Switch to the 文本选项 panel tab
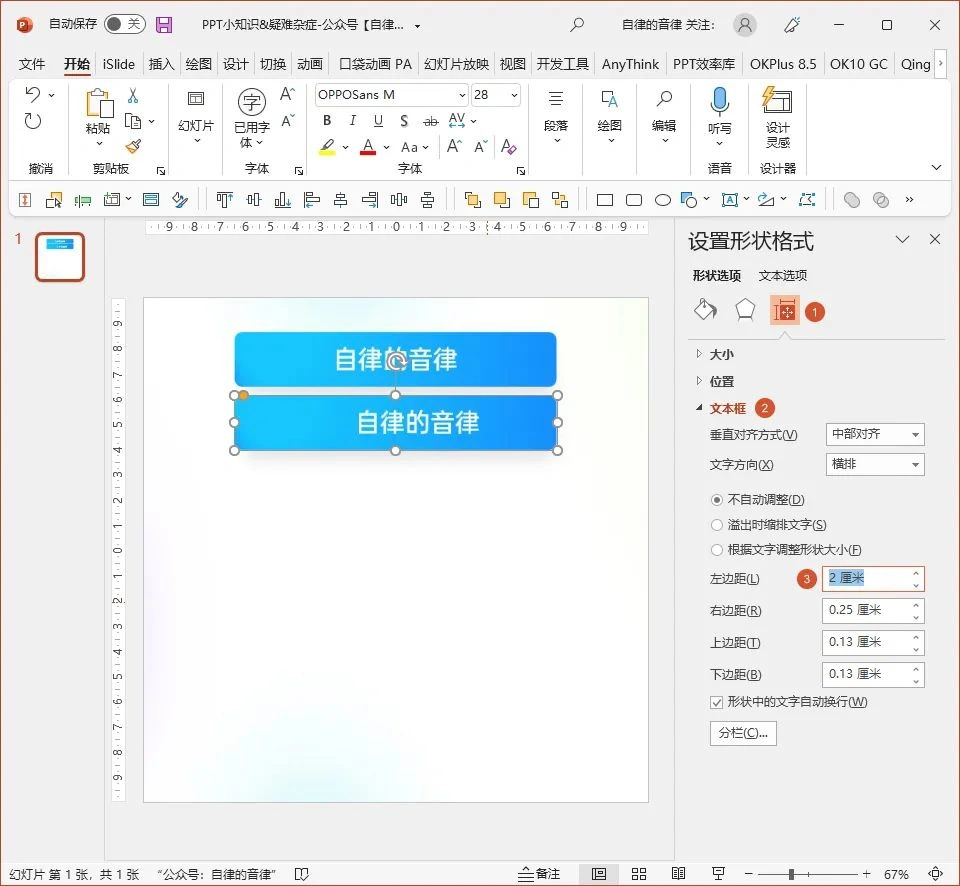This screenshot has height=886, width=960. pyautogui.click(x=782, y=275)
